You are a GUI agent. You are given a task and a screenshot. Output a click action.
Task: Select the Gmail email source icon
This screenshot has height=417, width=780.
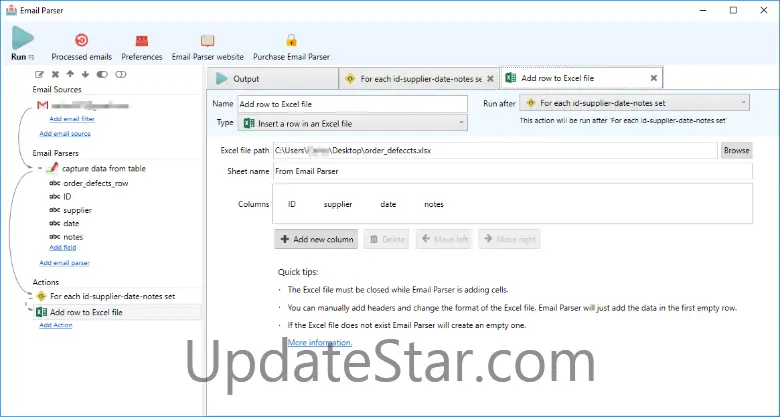point(43,105)
